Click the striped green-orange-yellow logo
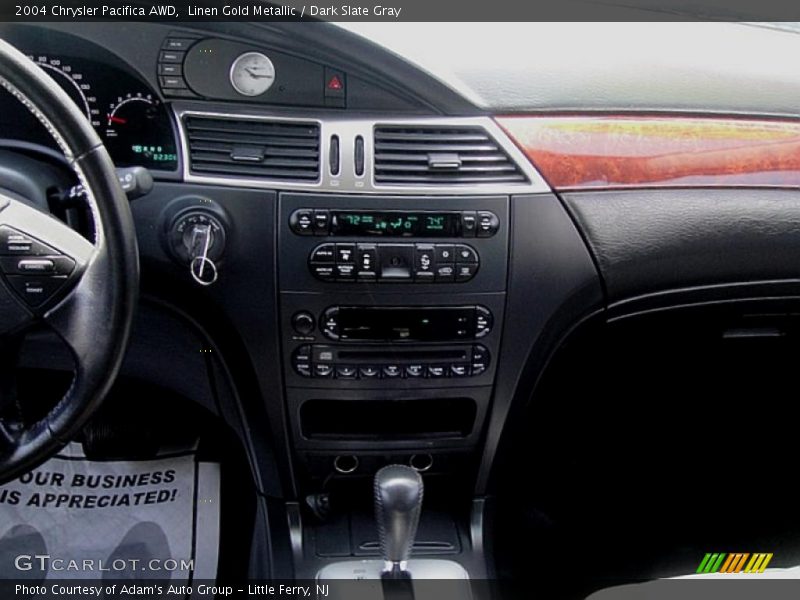The width and height of the screenshot is (800, 600). coord(734,563)
